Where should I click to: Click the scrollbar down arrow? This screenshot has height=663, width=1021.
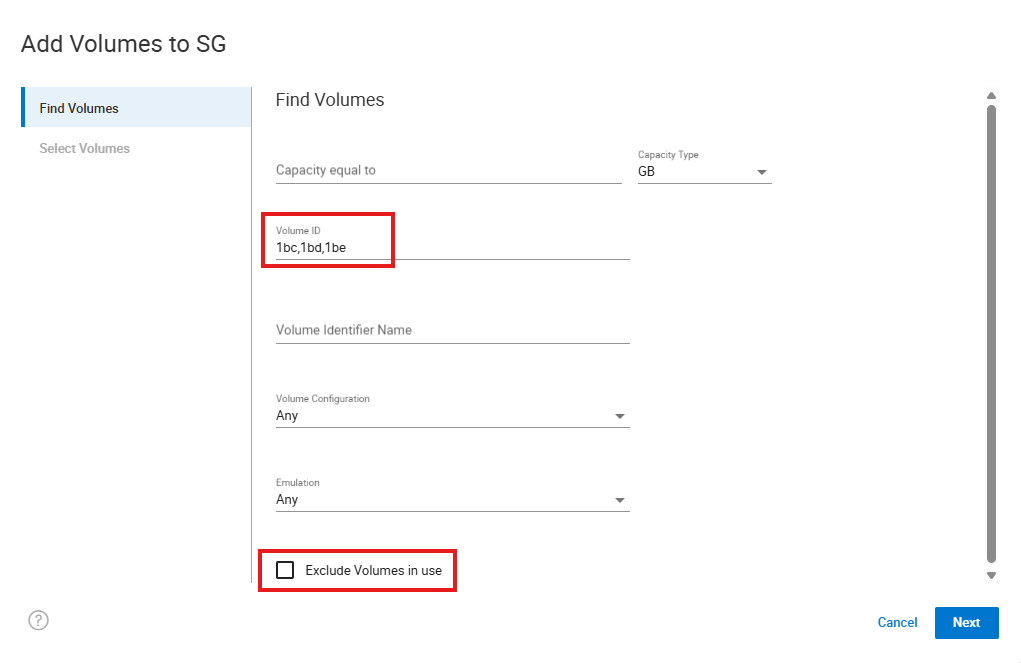pos(991,575)
